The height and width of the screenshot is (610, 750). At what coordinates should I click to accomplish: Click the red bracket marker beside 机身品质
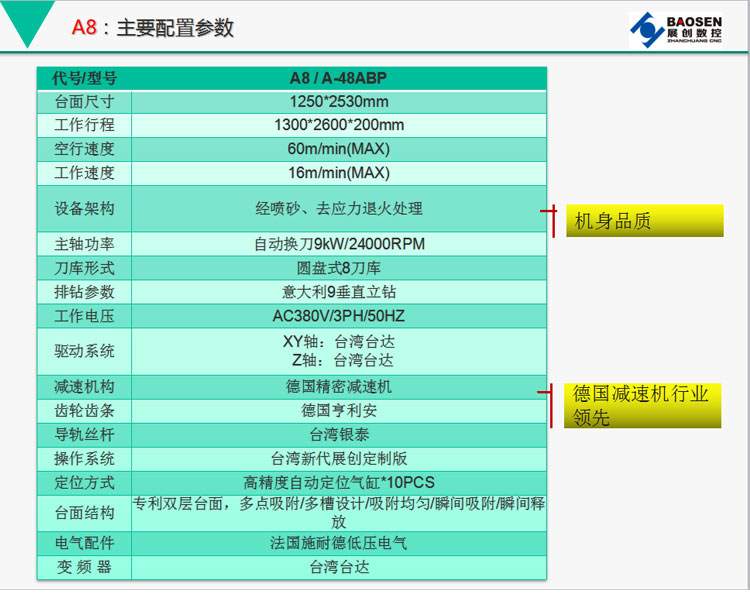(549, 219)
